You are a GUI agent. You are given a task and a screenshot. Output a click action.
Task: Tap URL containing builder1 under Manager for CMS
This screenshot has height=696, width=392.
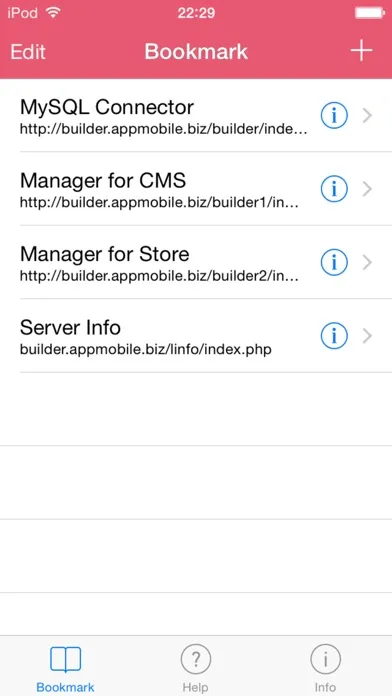click(159, 202)
